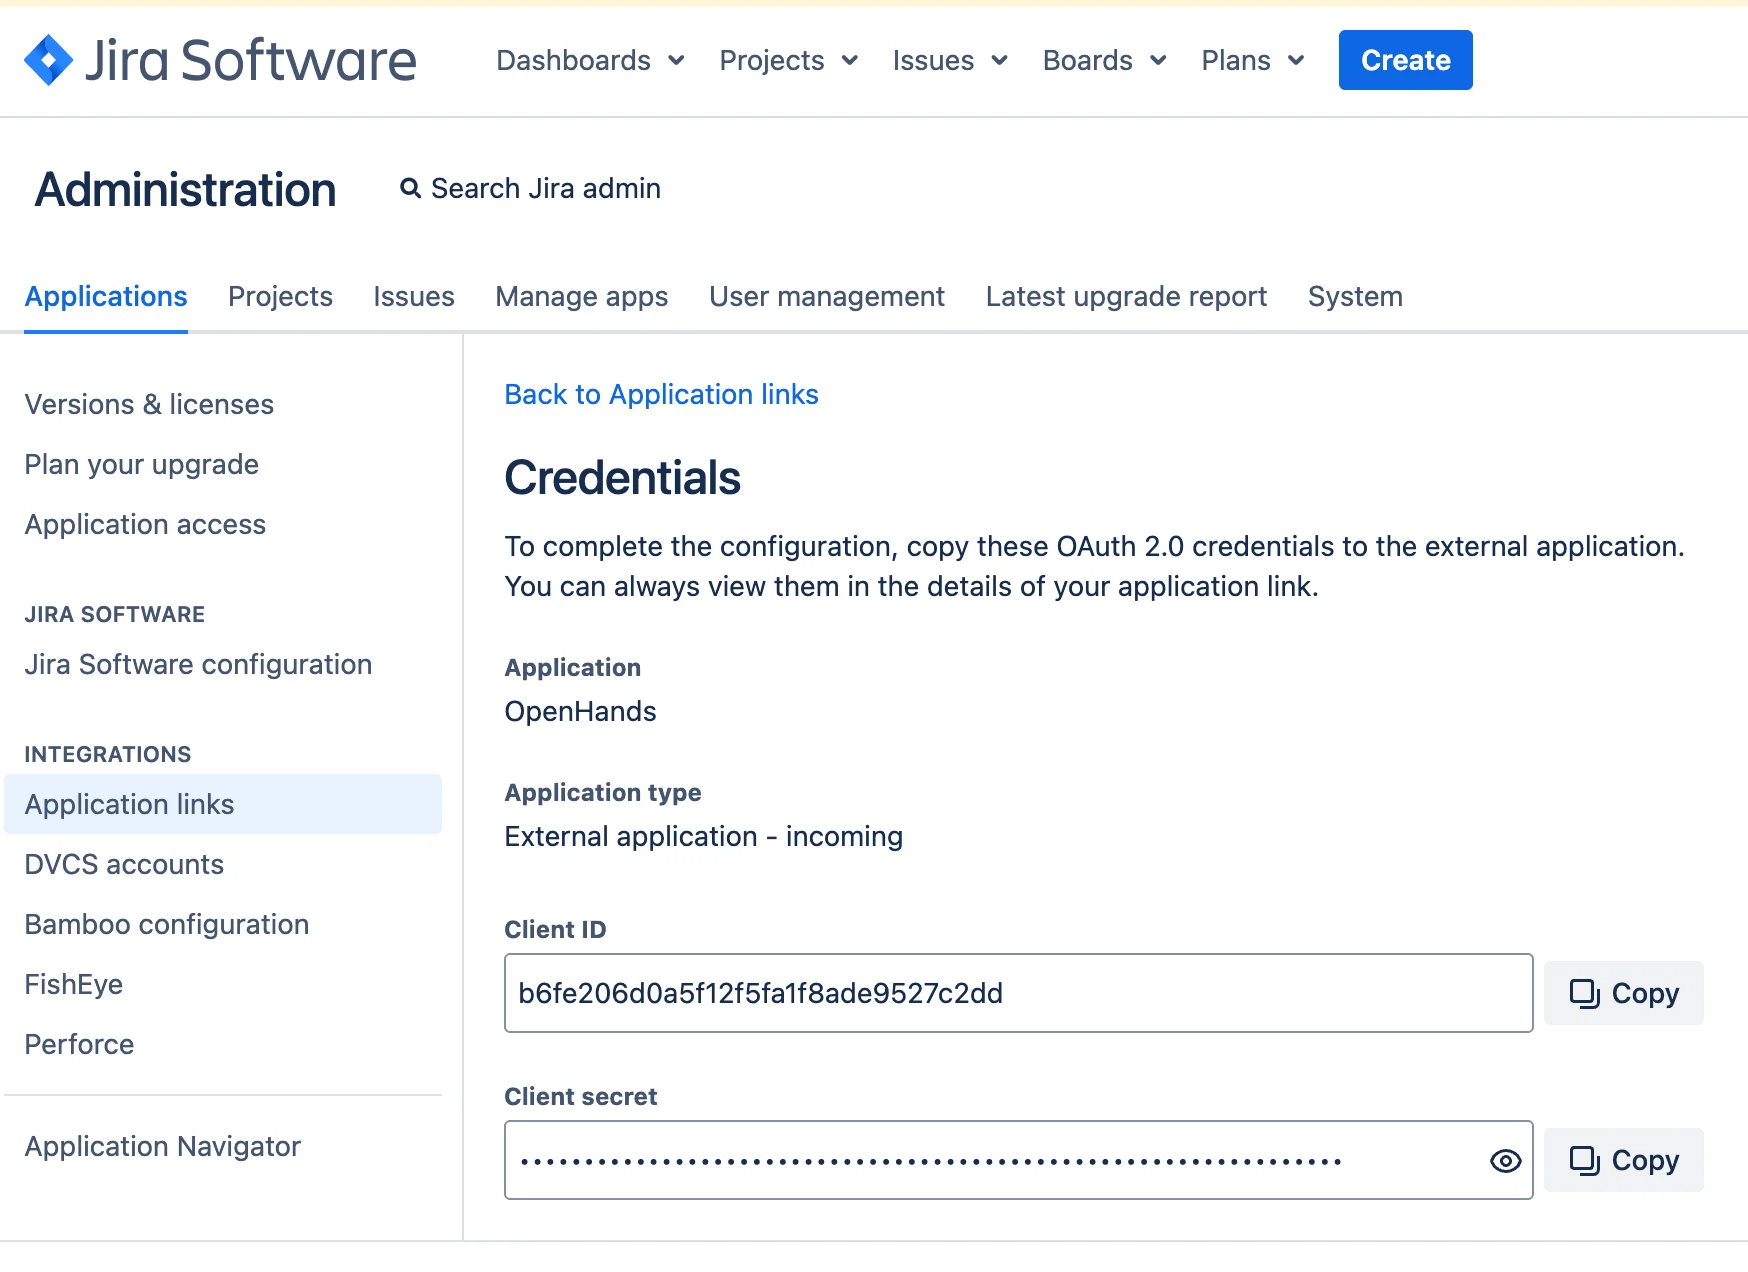Open the User management tab

pyautogui.click(x=827, y=297)
